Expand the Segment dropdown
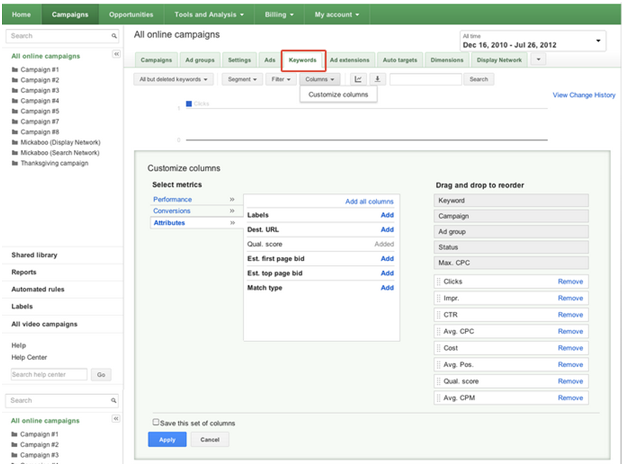Screen dimensions: 628x466 [242, 79]
